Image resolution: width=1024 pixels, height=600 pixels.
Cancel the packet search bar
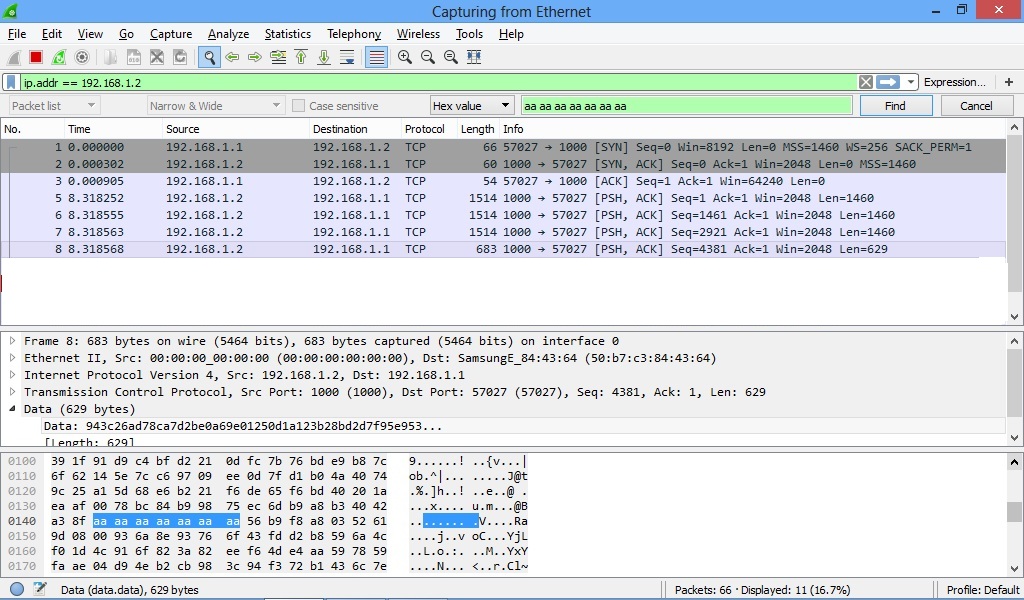tap(976, 106)
